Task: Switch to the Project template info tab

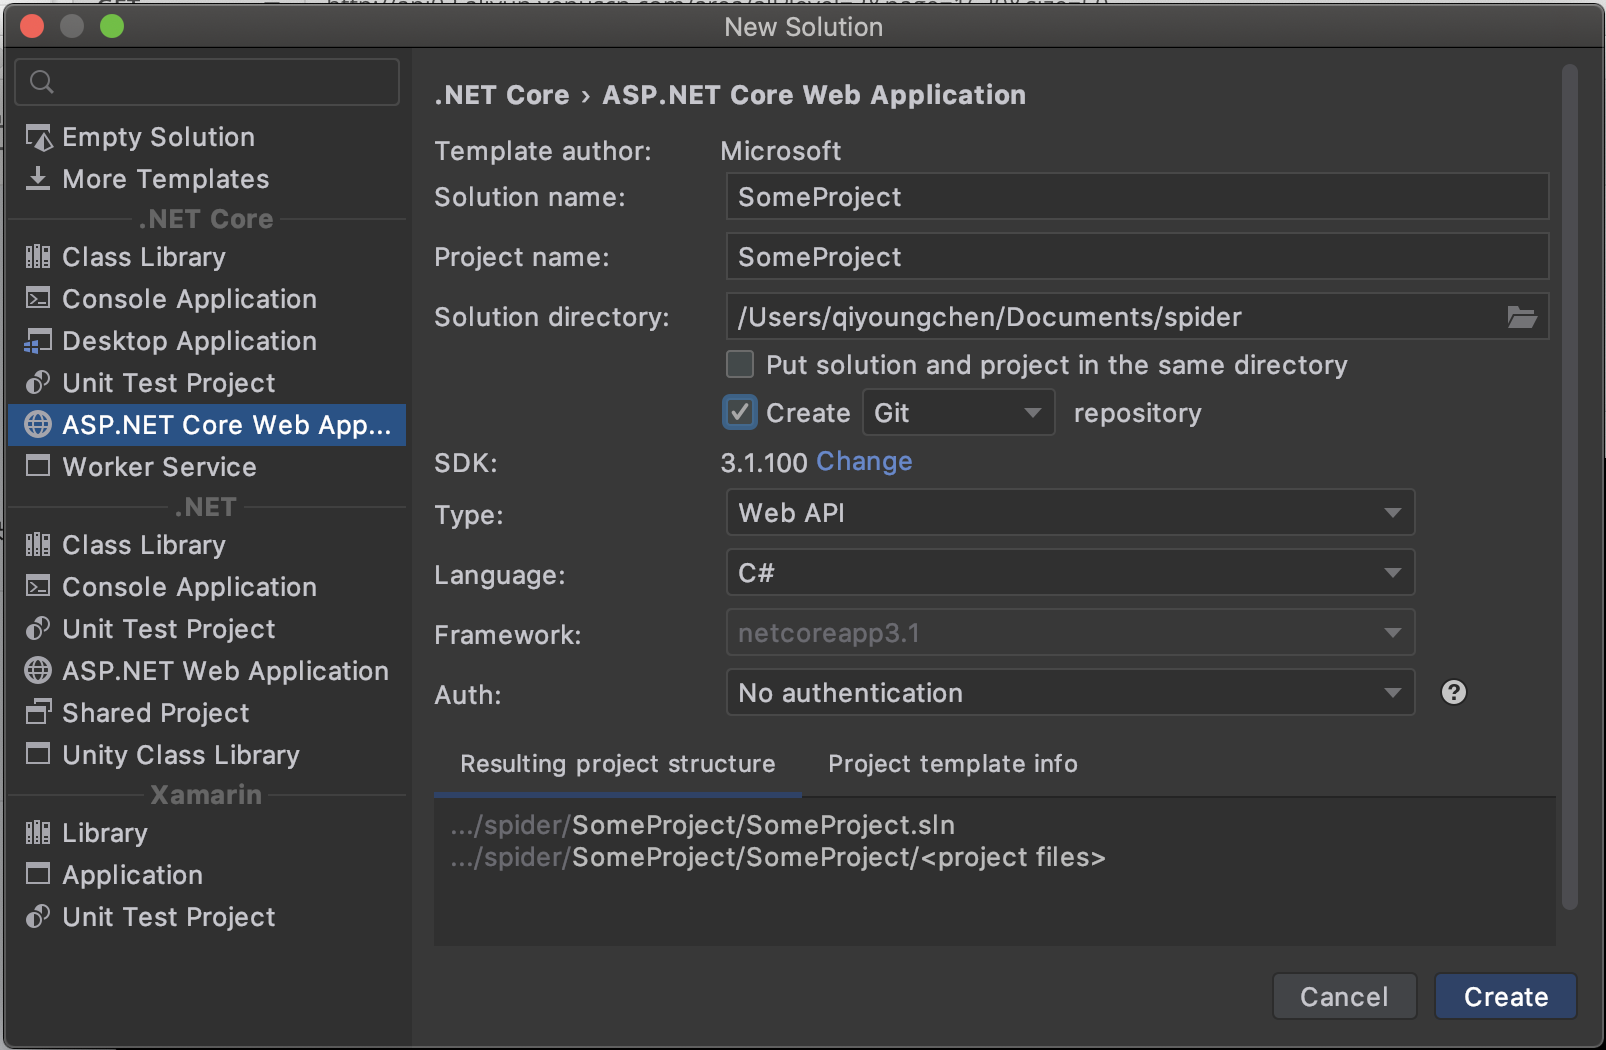Action: [x=951, y=764]
